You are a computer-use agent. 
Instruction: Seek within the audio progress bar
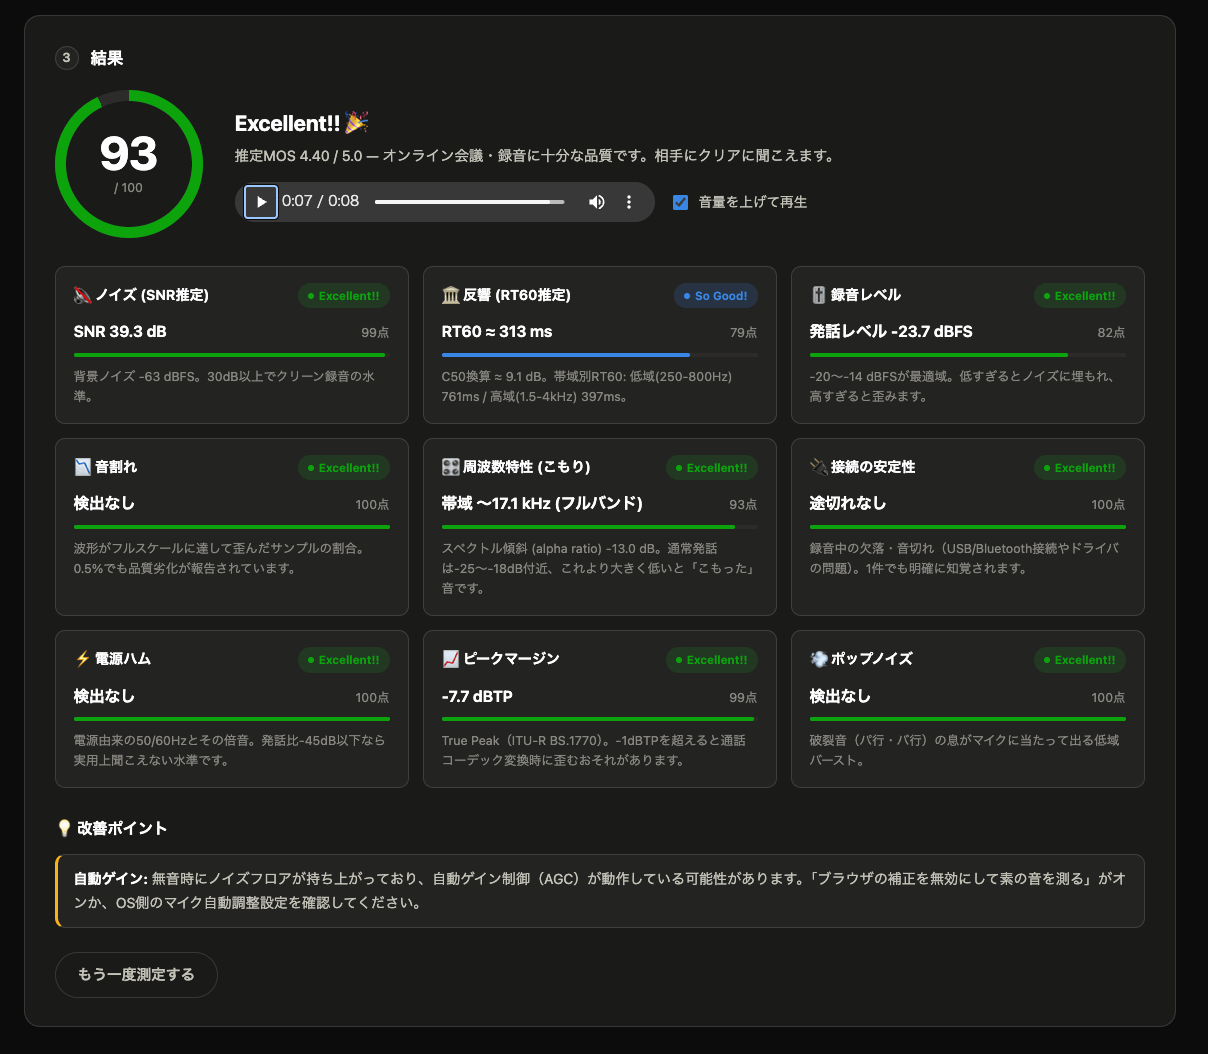(469, 202)
